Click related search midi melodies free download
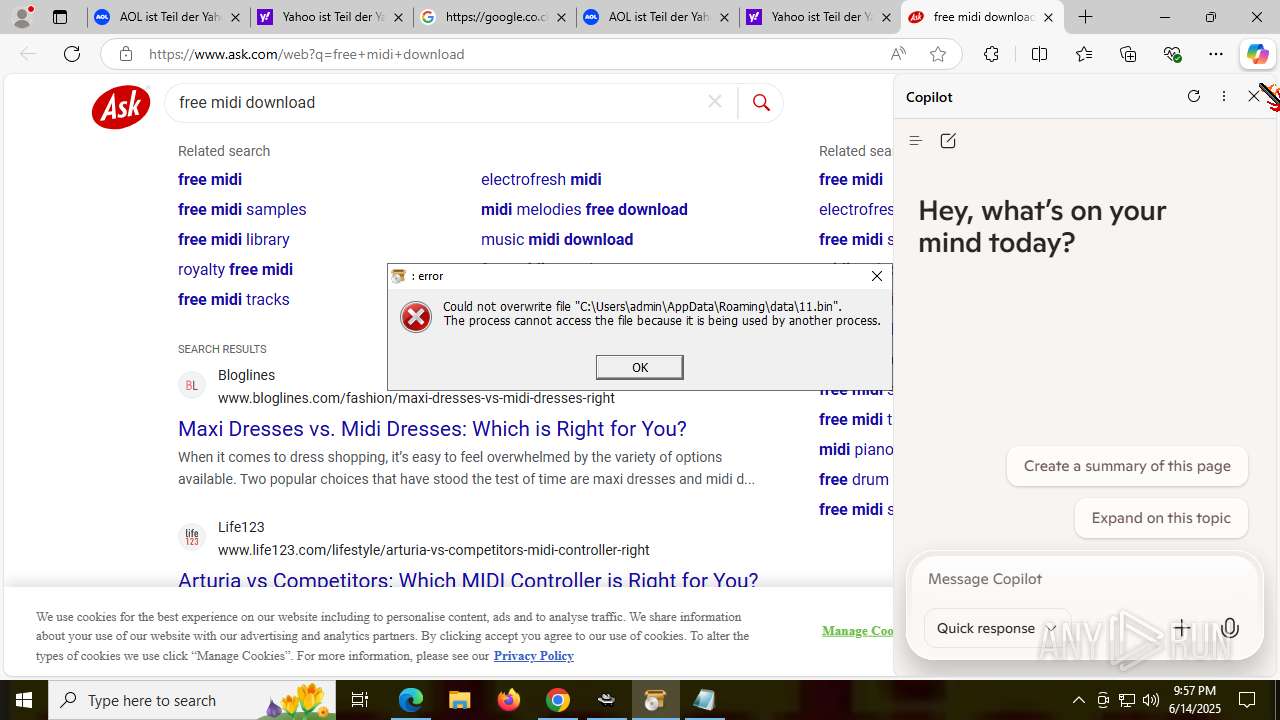Viewport: 1280px width, 720px height. point(584,209)
